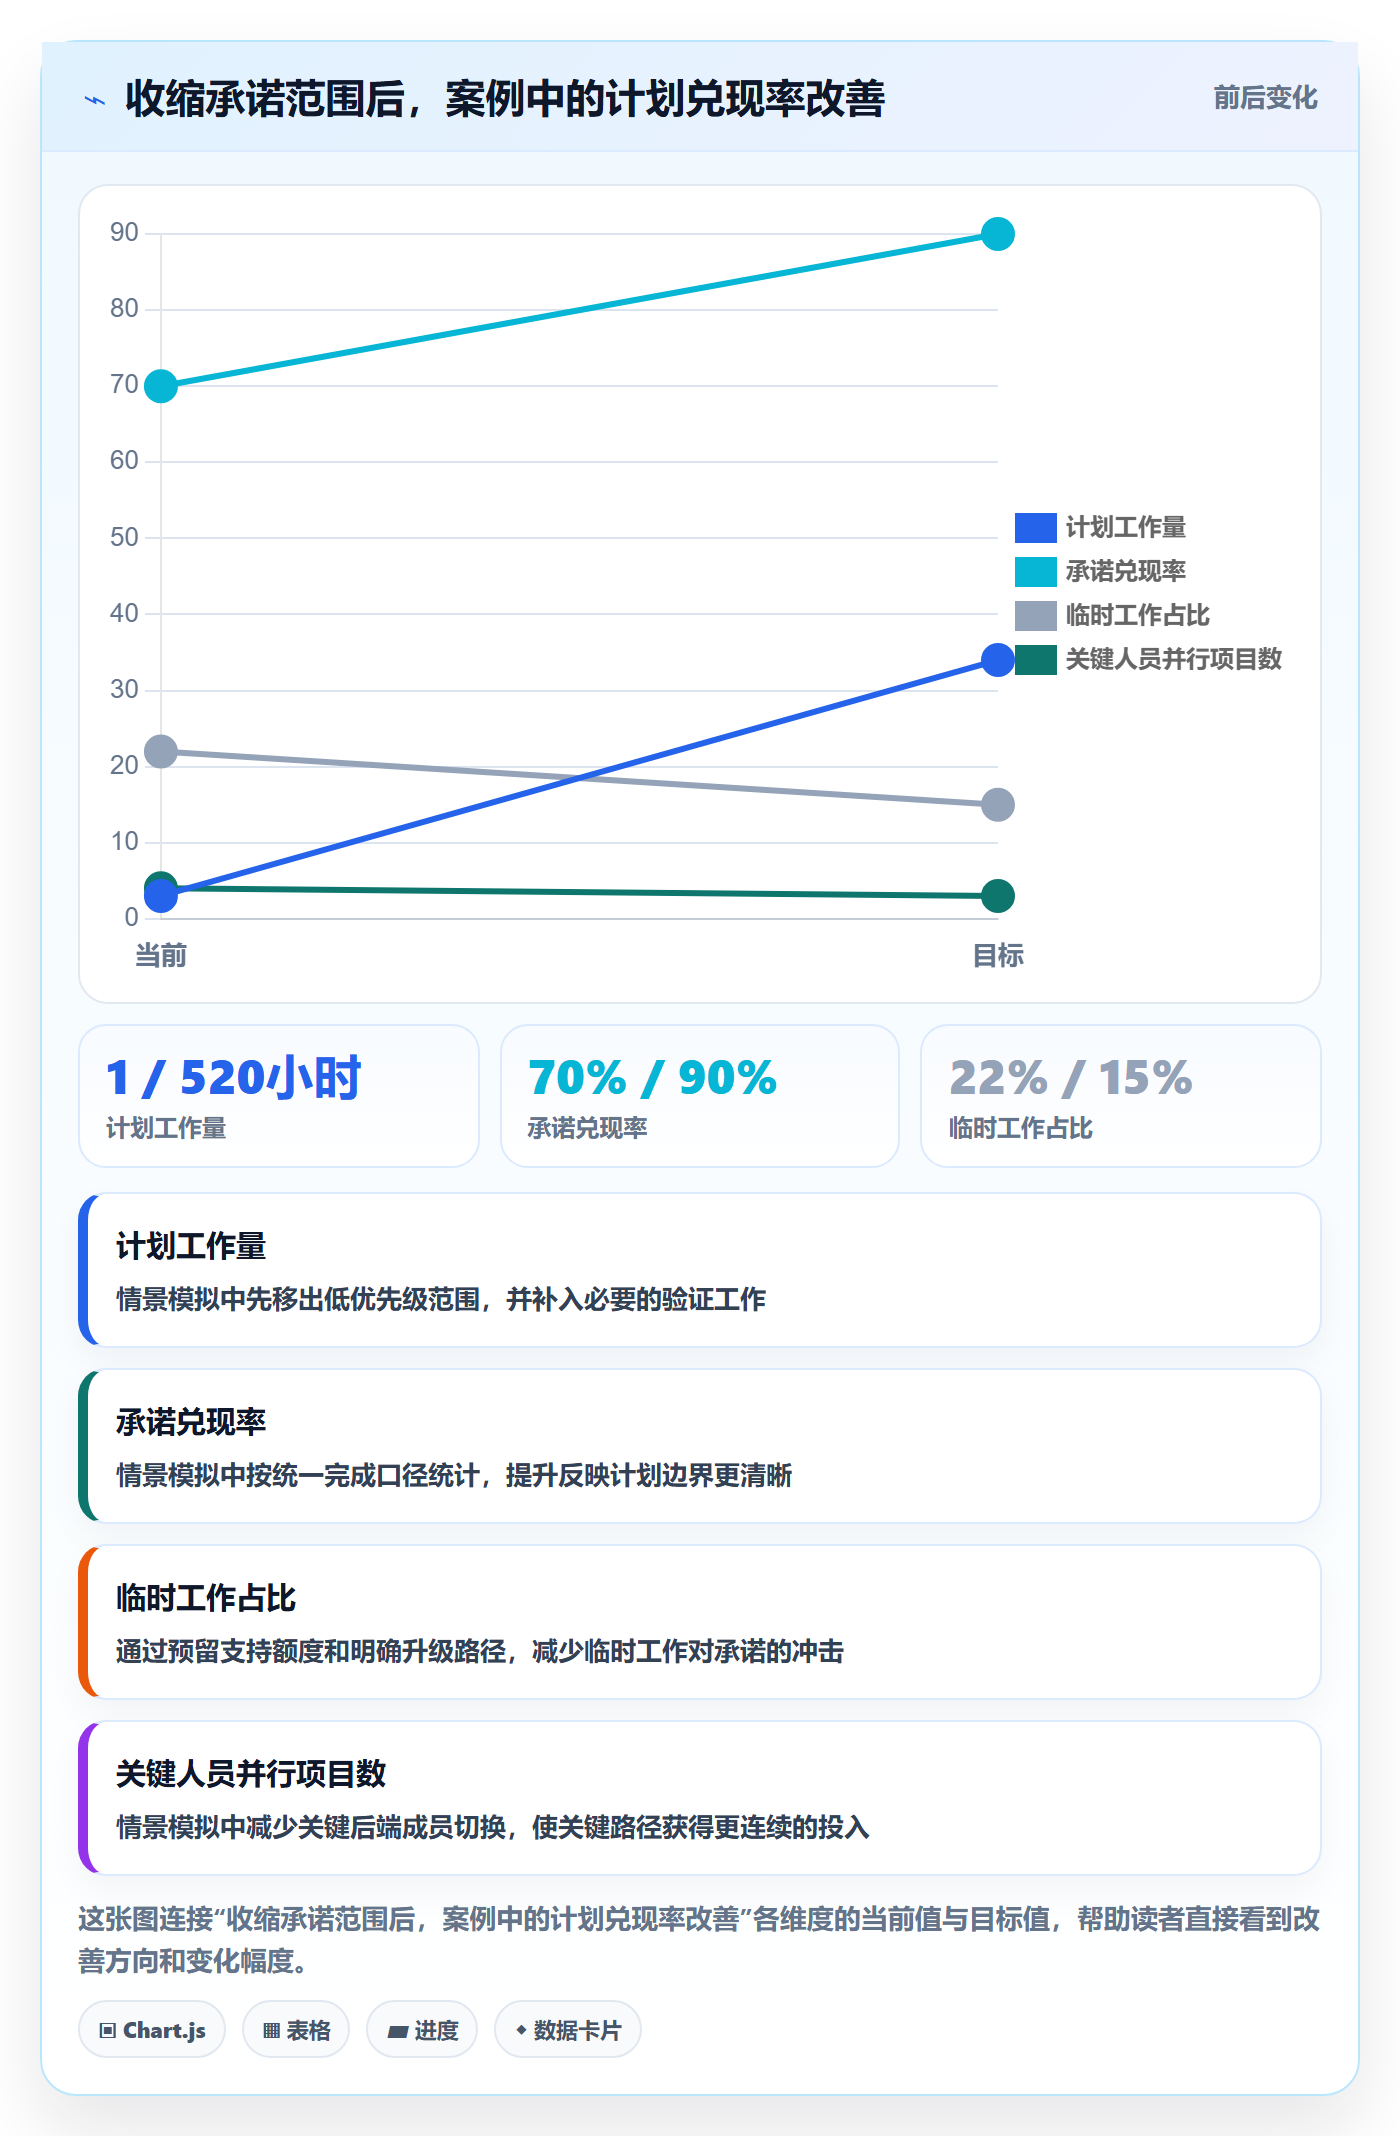Click the 目标 x-axis label

point(998,956)
